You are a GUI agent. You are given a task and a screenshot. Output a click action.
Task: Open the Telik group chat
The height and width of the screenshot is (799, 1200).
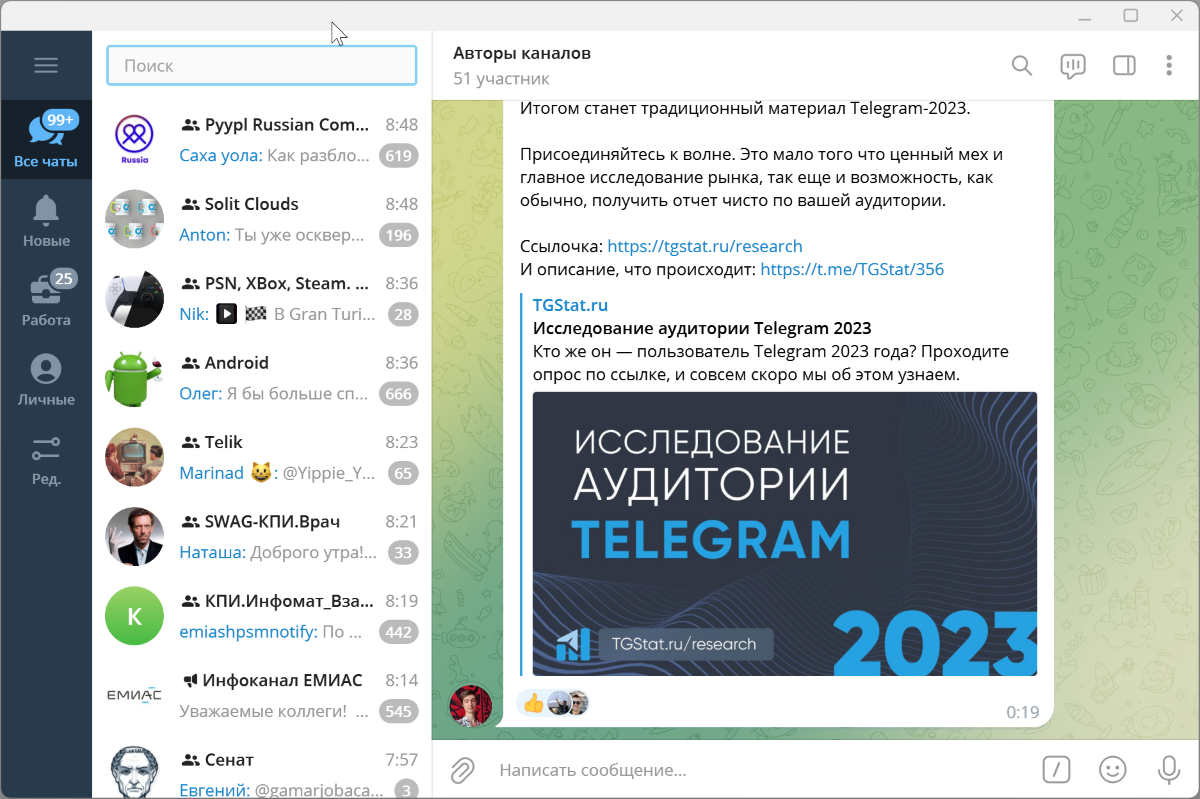coord(261,457)
